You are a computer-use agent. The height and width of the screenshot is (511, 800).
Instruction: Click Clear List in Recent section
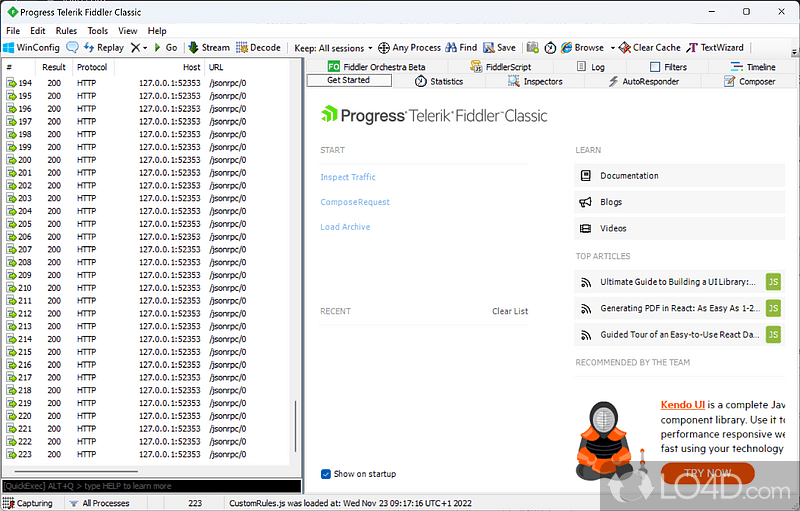tap(510, 311)
